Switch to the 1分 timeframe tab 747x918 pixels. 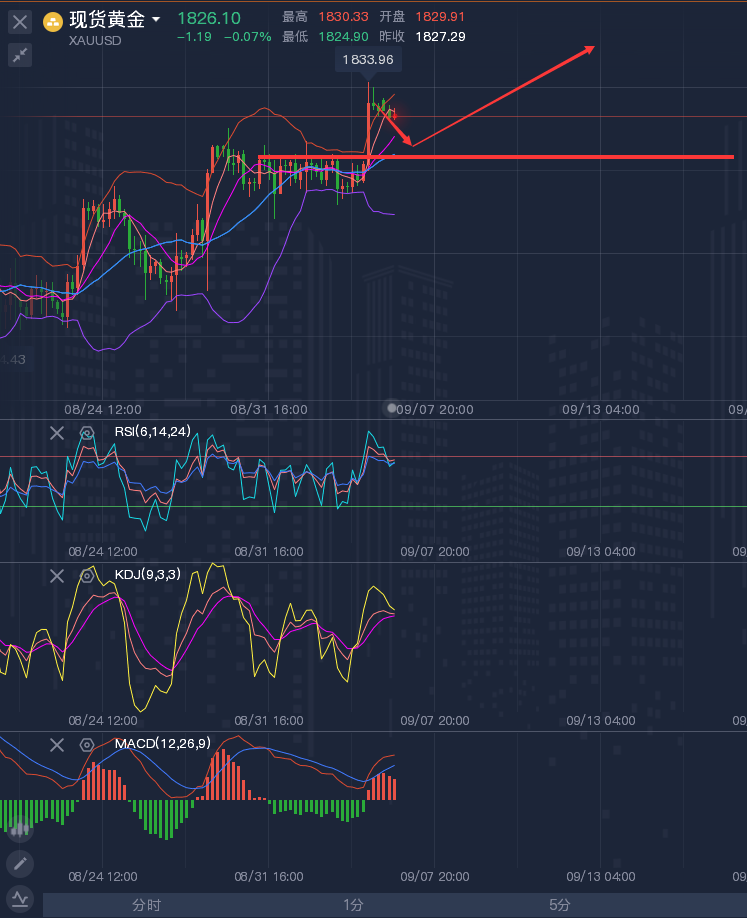click(x=353, y=905)
